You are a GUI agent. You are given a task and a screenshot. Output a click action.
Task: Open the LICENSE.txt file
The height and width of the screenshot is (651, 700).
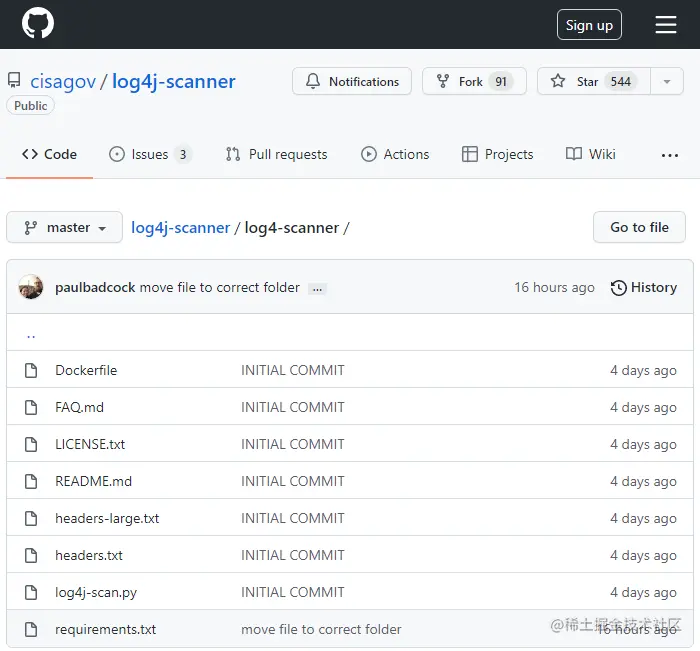(x=90, y=444)
